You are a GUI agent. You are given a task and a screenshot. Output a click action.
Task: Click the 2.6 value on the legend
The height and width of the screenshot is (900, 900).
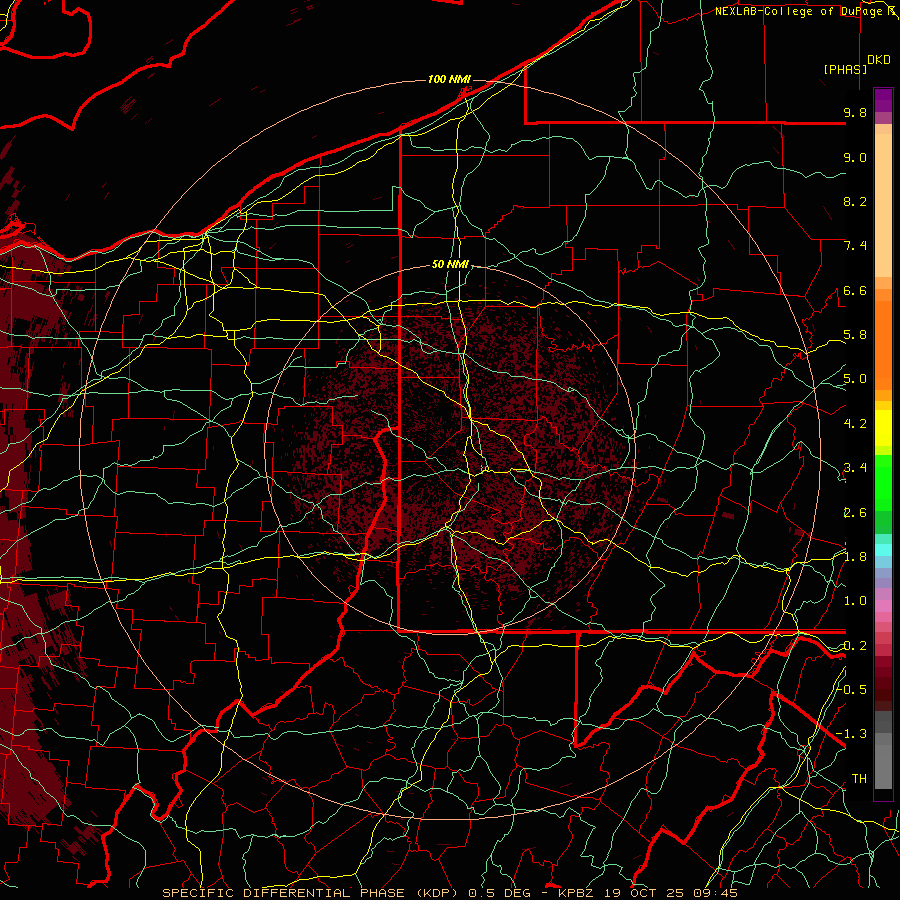pos(855,512)
